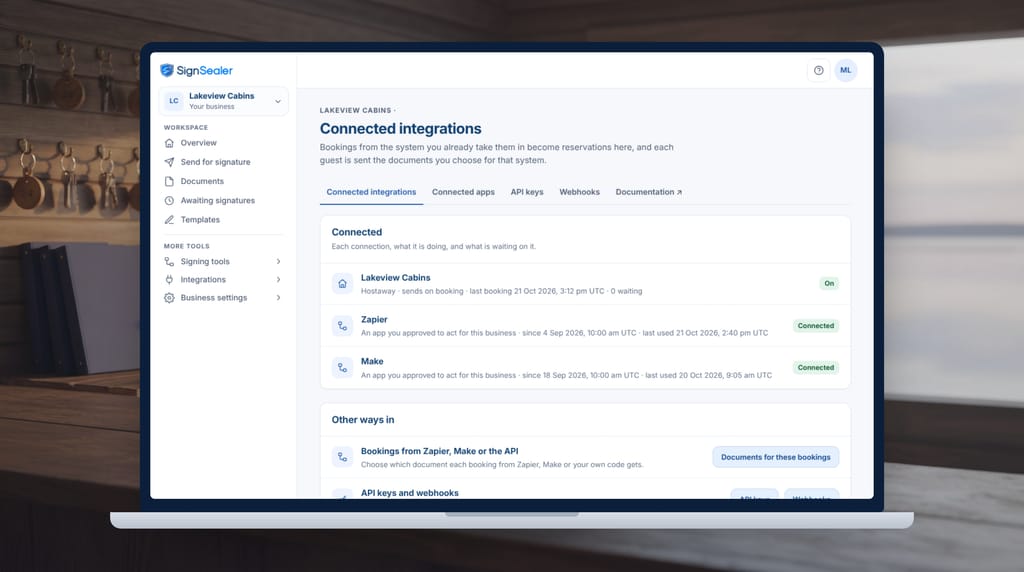This screenshot has width=1024, height=572.
Task: Open the help question mark icon
Action: [818, 71]
